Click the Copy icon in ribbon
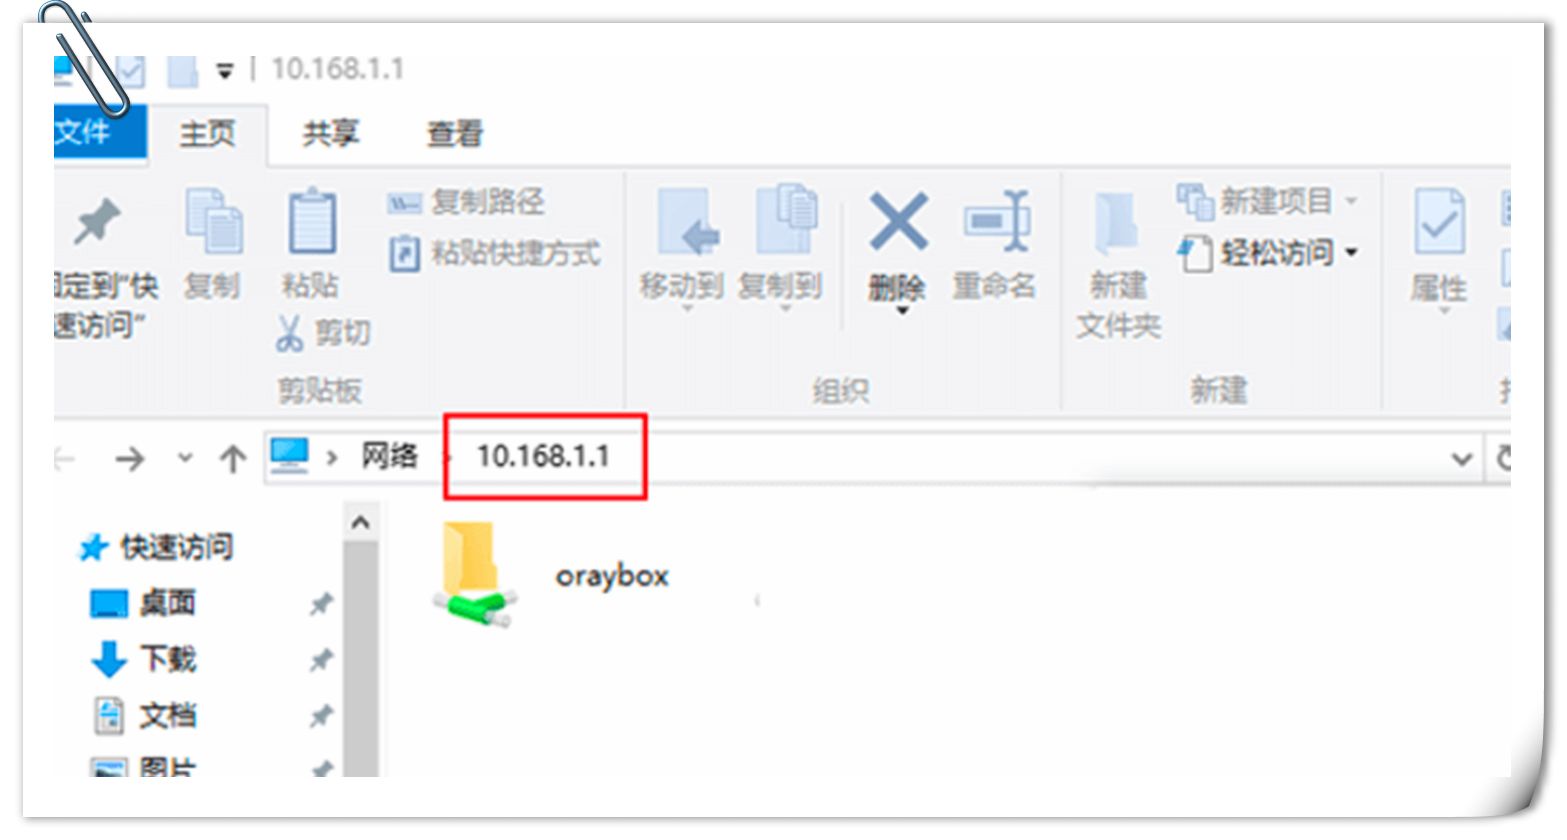Screen dimensions: 1567x840 213,220
